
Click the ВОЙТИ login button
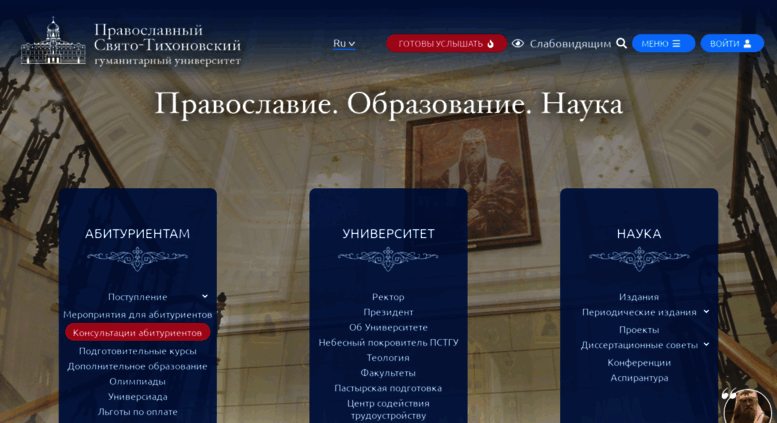pyautogui.click(x=732, y=44)
